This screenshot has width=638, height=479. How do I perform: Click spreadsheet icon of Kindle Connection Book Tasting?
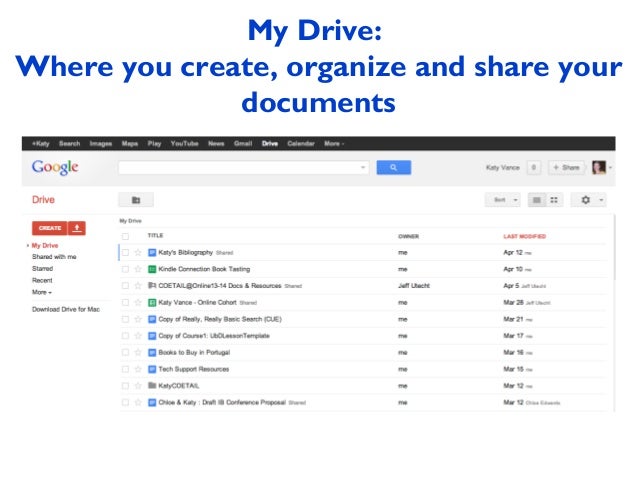(x=152, y=269)
